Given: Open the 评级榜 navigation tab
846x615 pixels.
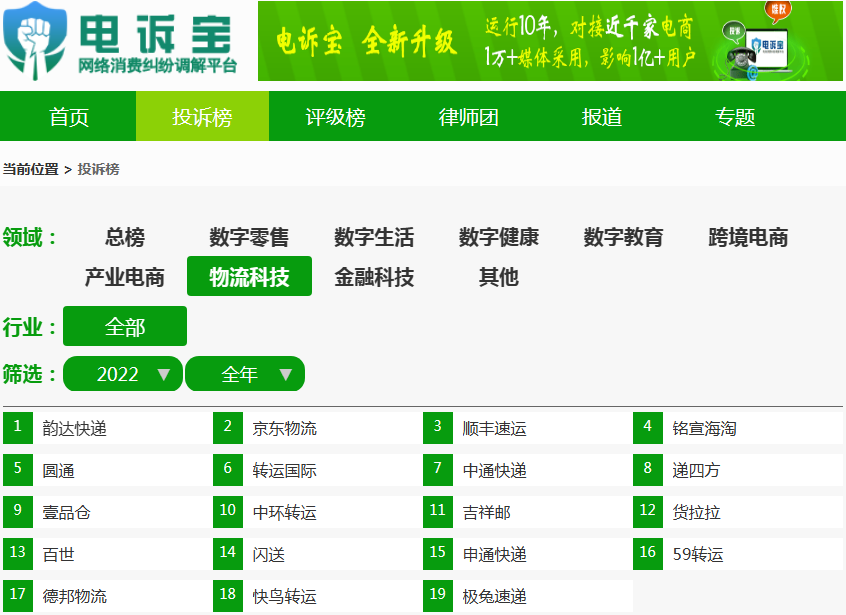Looking at the screenshot, I should click(335, 117).
